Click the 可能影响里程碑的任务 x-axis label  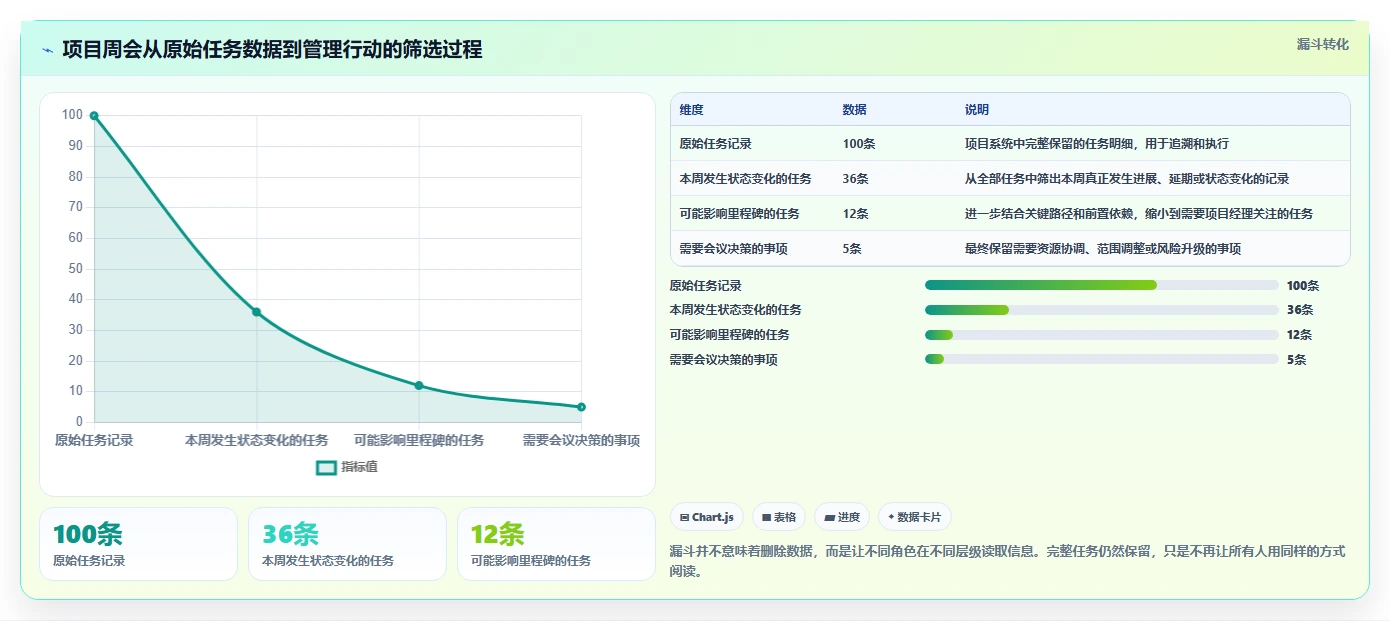[419, 440]
